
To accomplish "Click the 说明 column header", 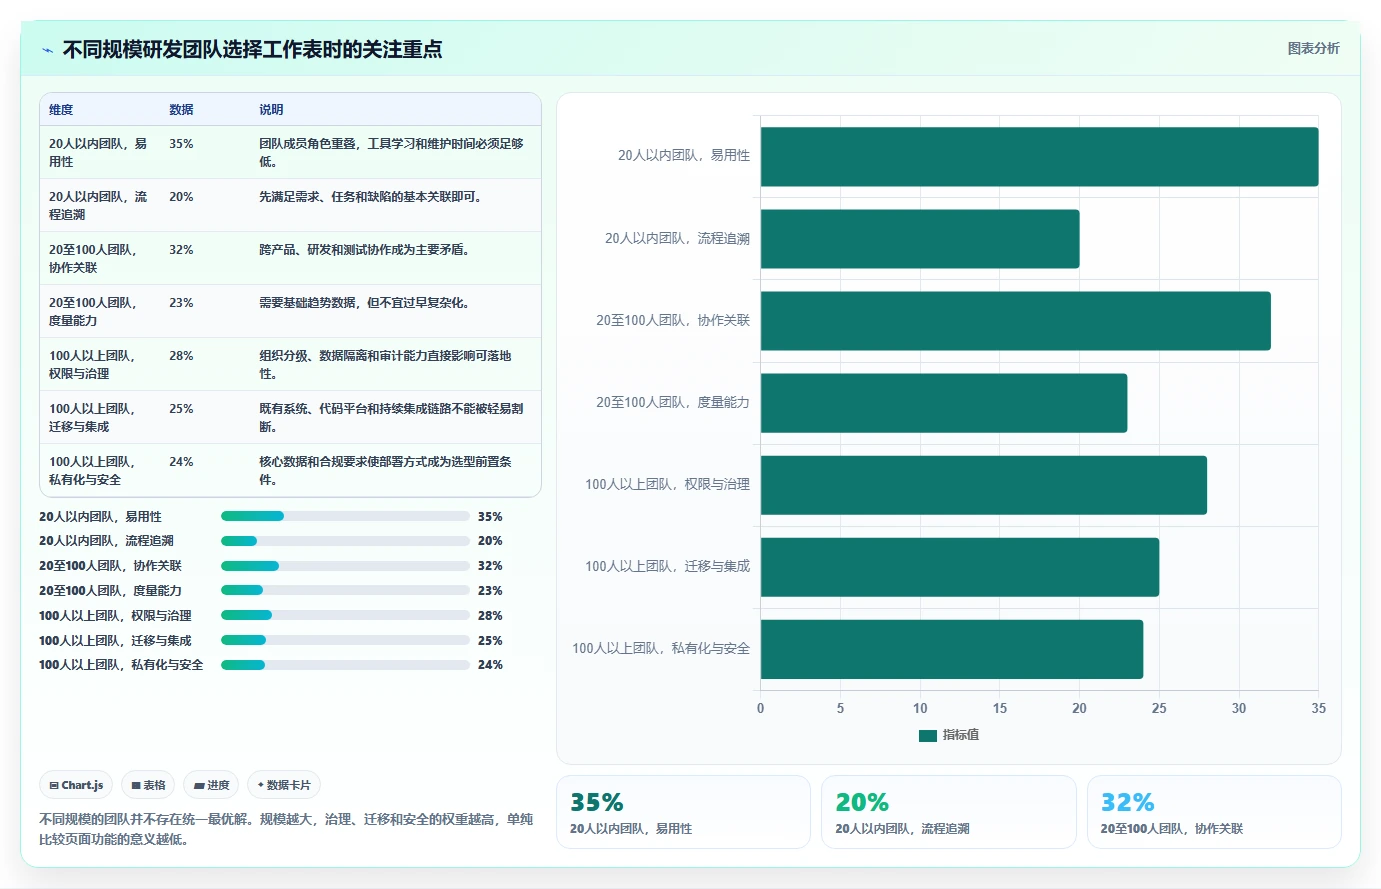I will 271,110.
